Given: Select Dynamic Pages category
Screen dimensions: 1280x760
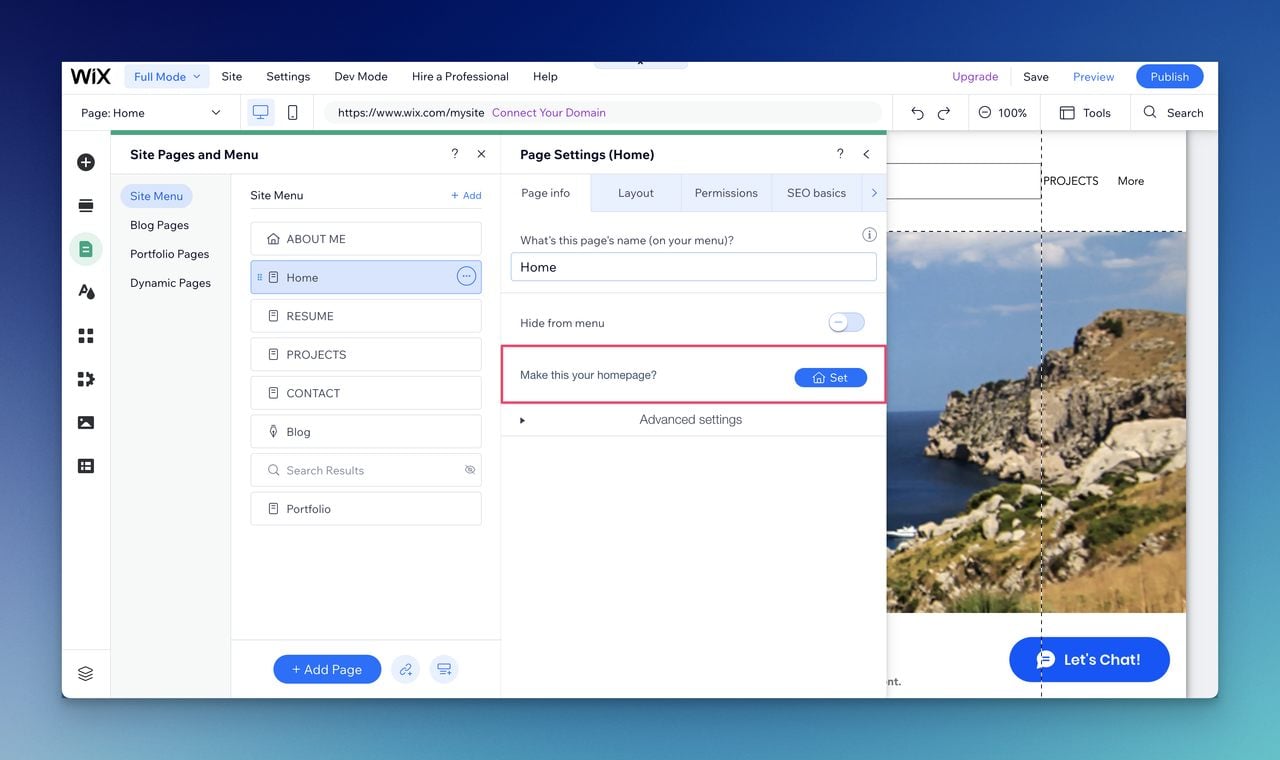Looking at the screenshot, I should tap(170, 283).
